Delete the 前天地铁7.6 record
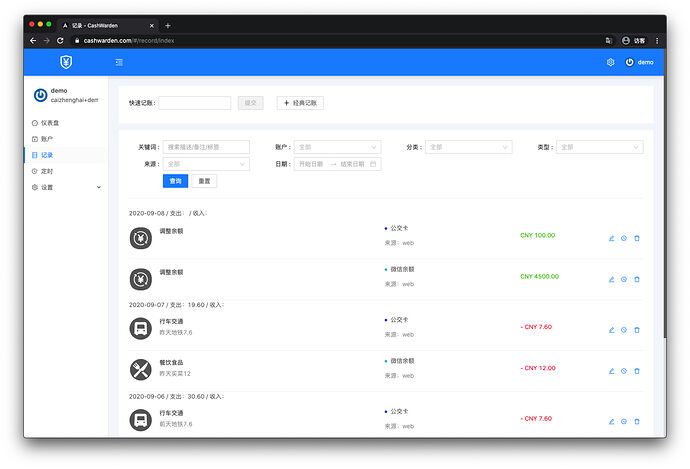 tap(637, 421)
